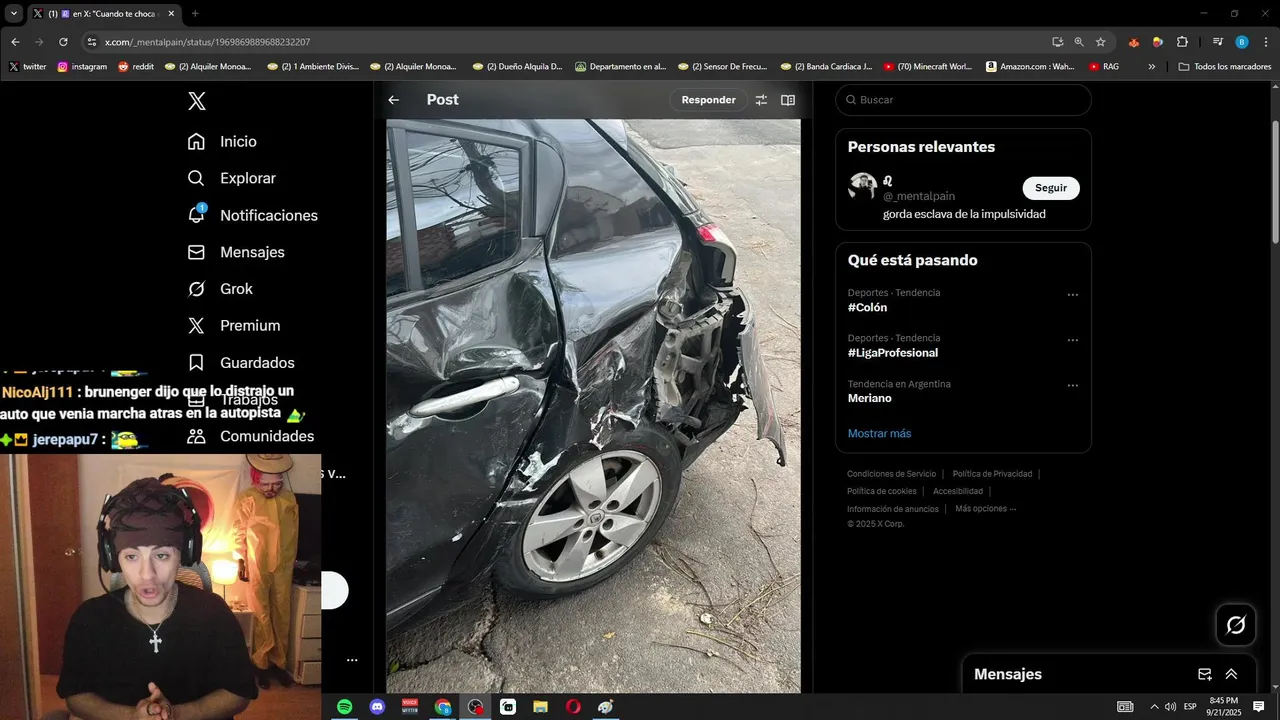Image resolution: width=1280 pixels, height=720 pixels.
Task: Open trending topic Meriano
Action: (869, 398)
